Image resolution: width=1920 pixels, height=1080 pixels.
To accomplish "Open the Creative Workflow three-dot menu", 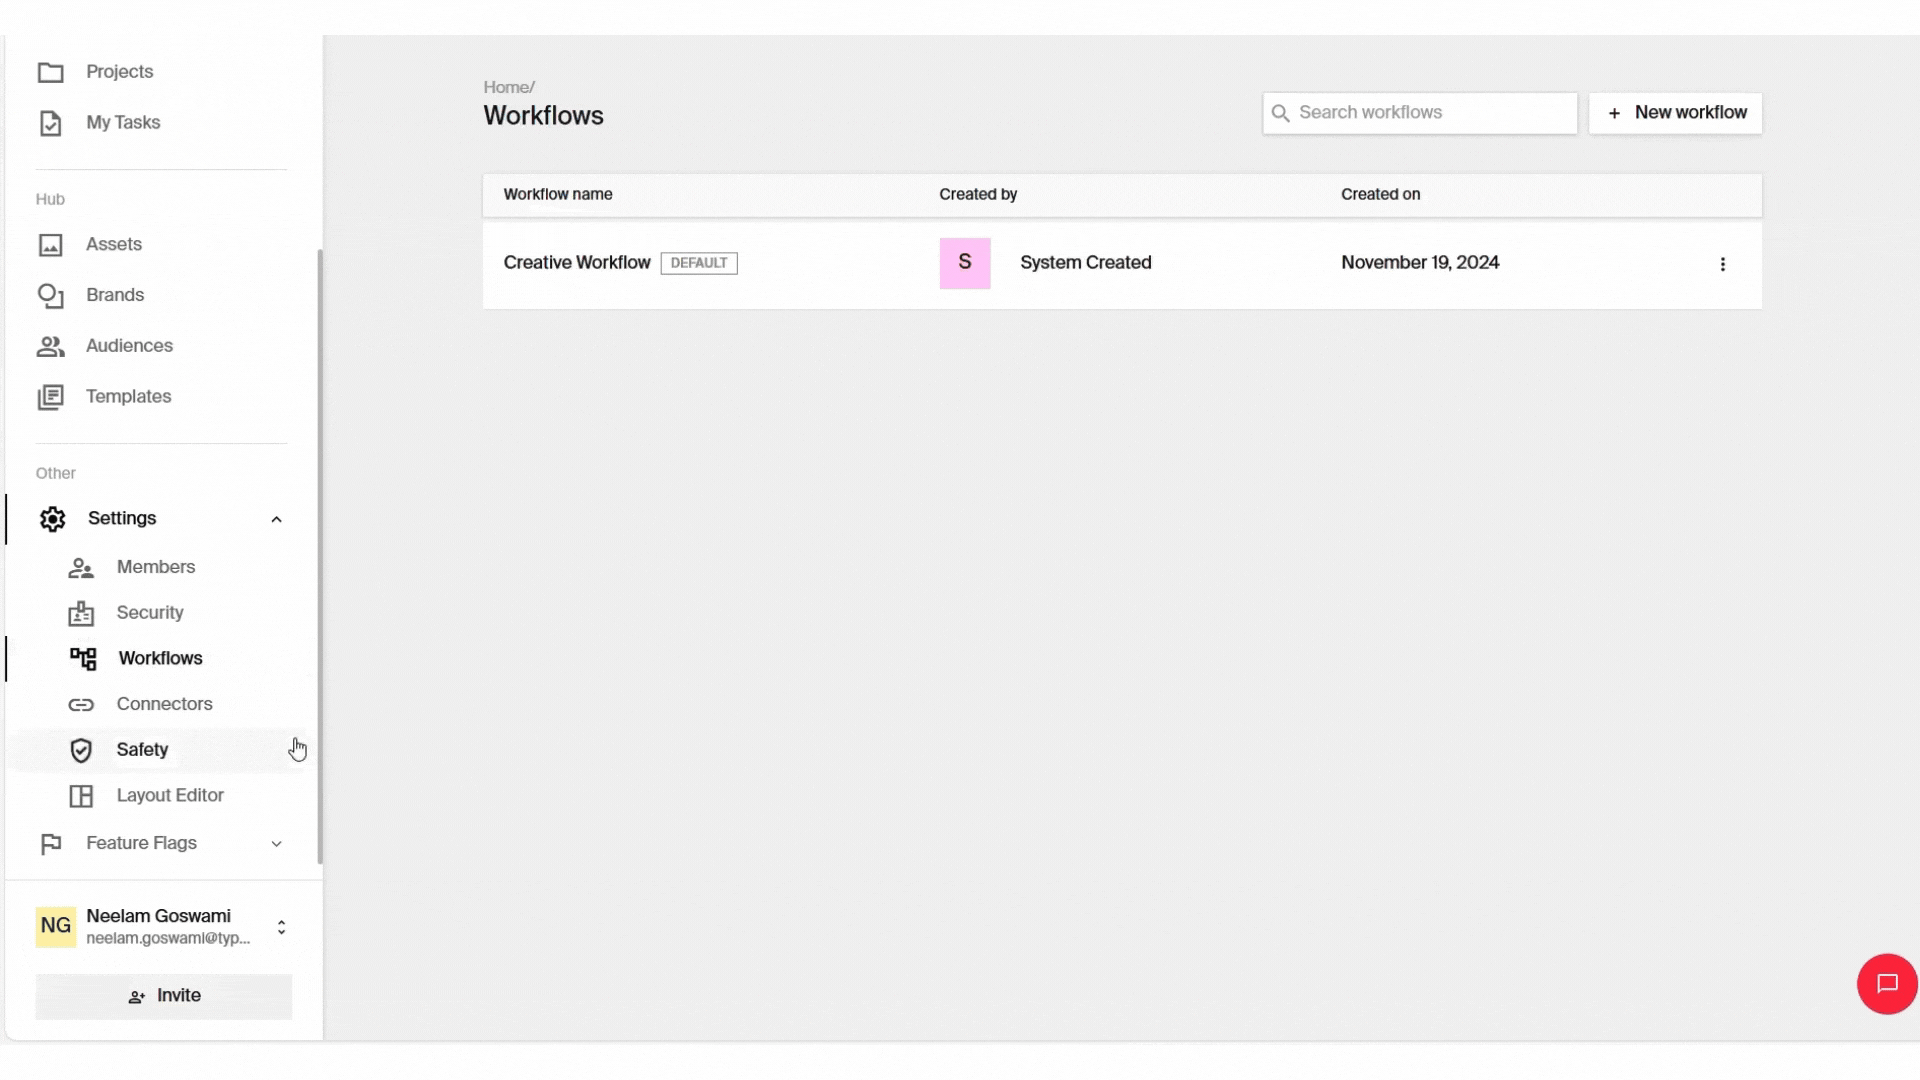I will click(1722, 264).
